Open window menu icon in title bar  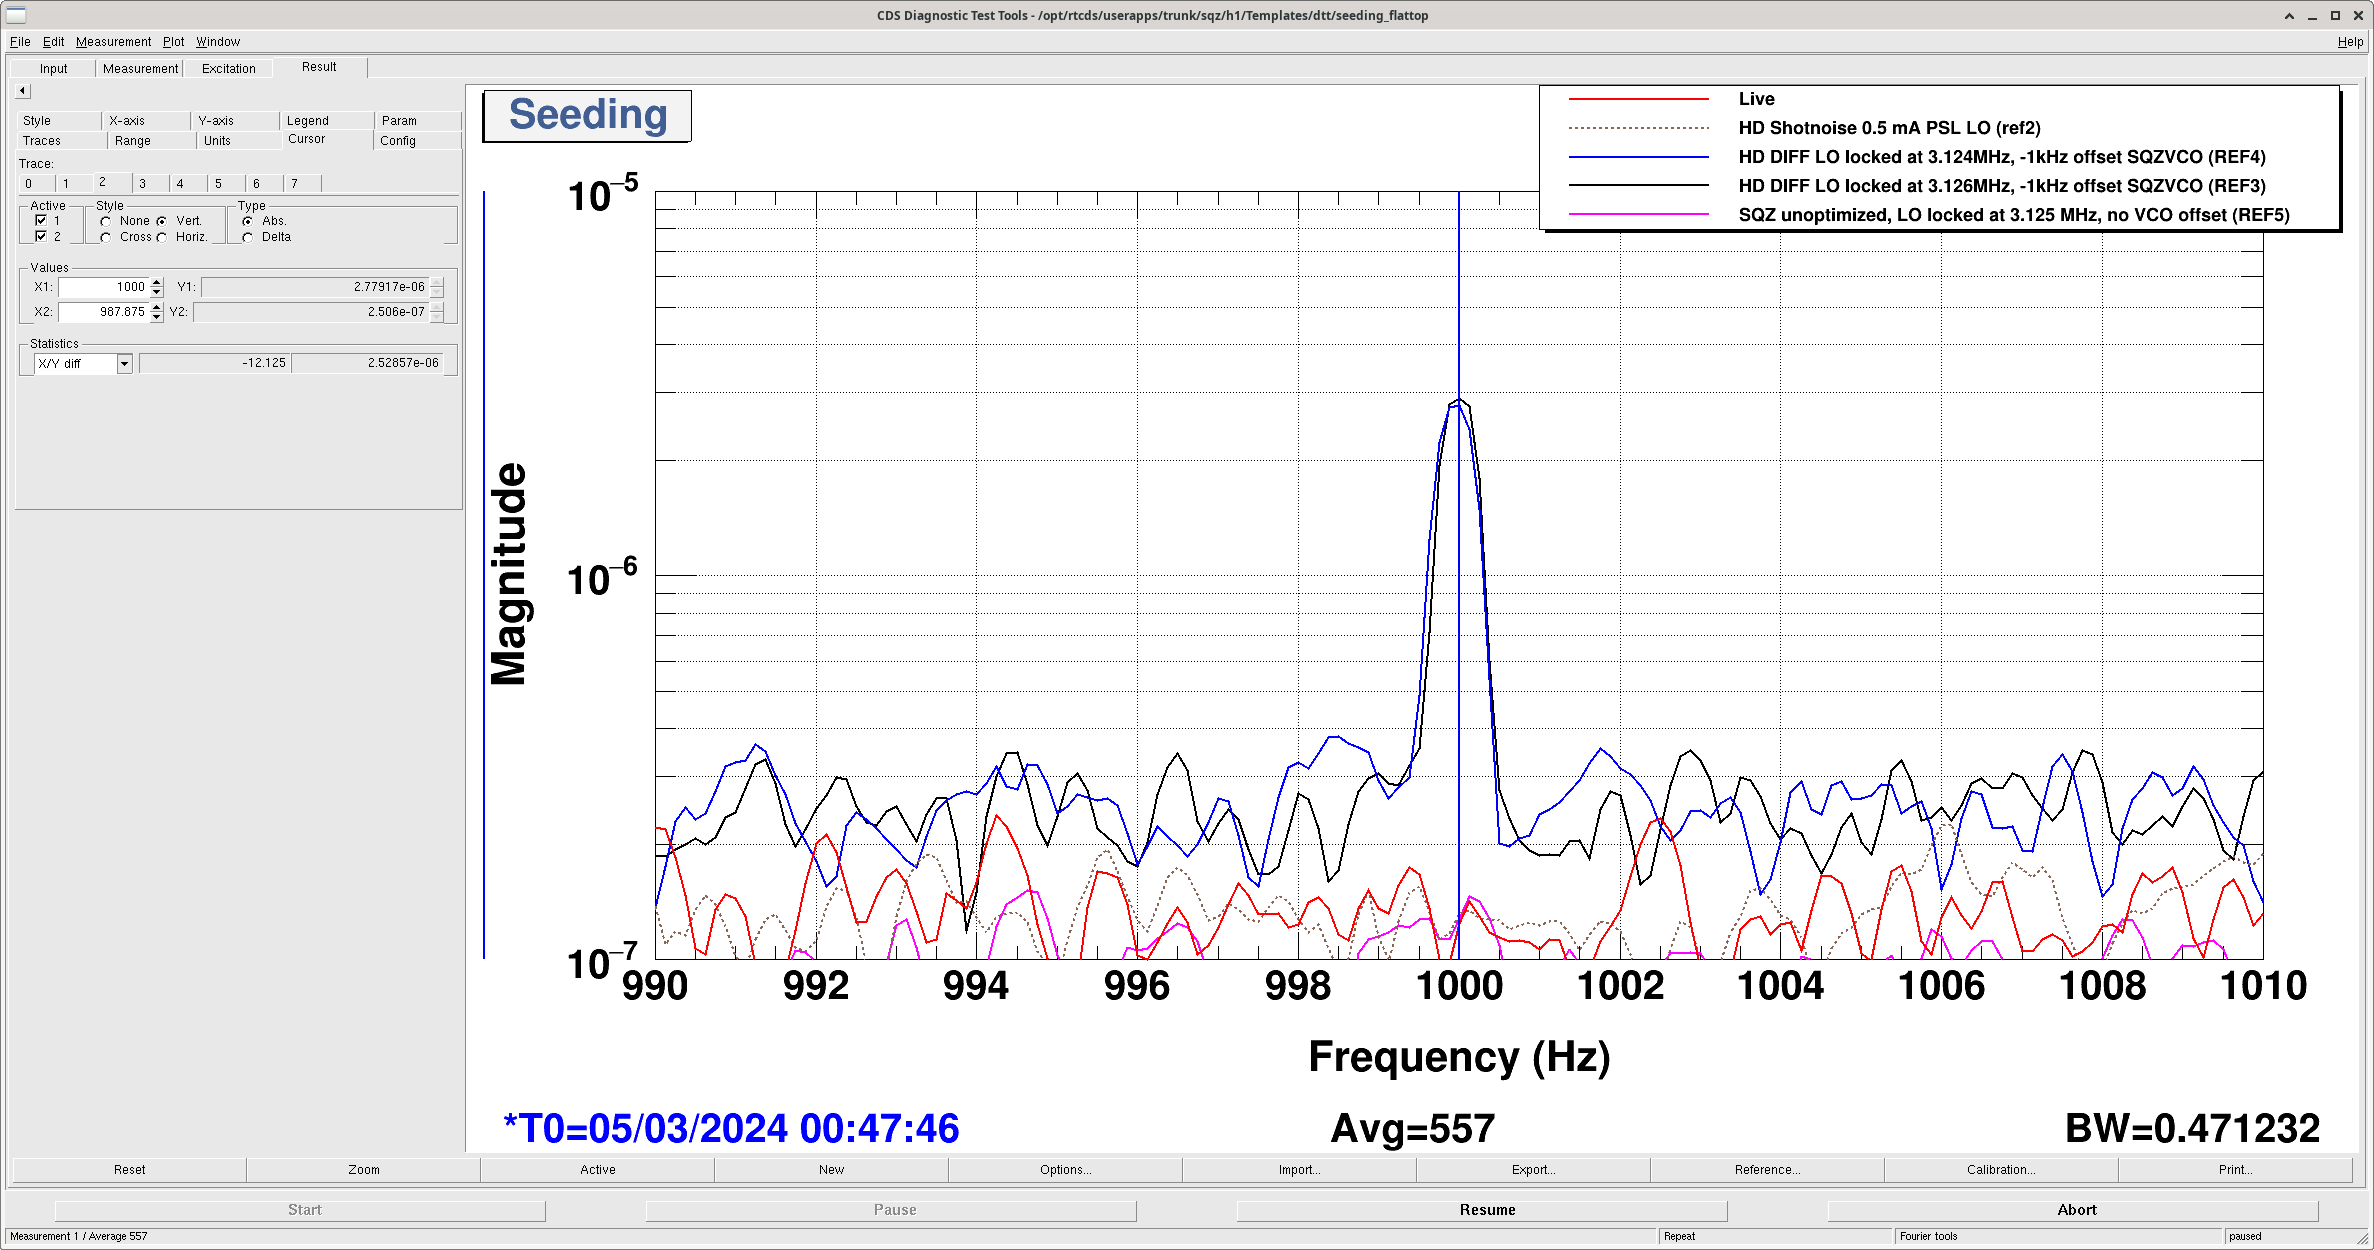click(16, 15)
